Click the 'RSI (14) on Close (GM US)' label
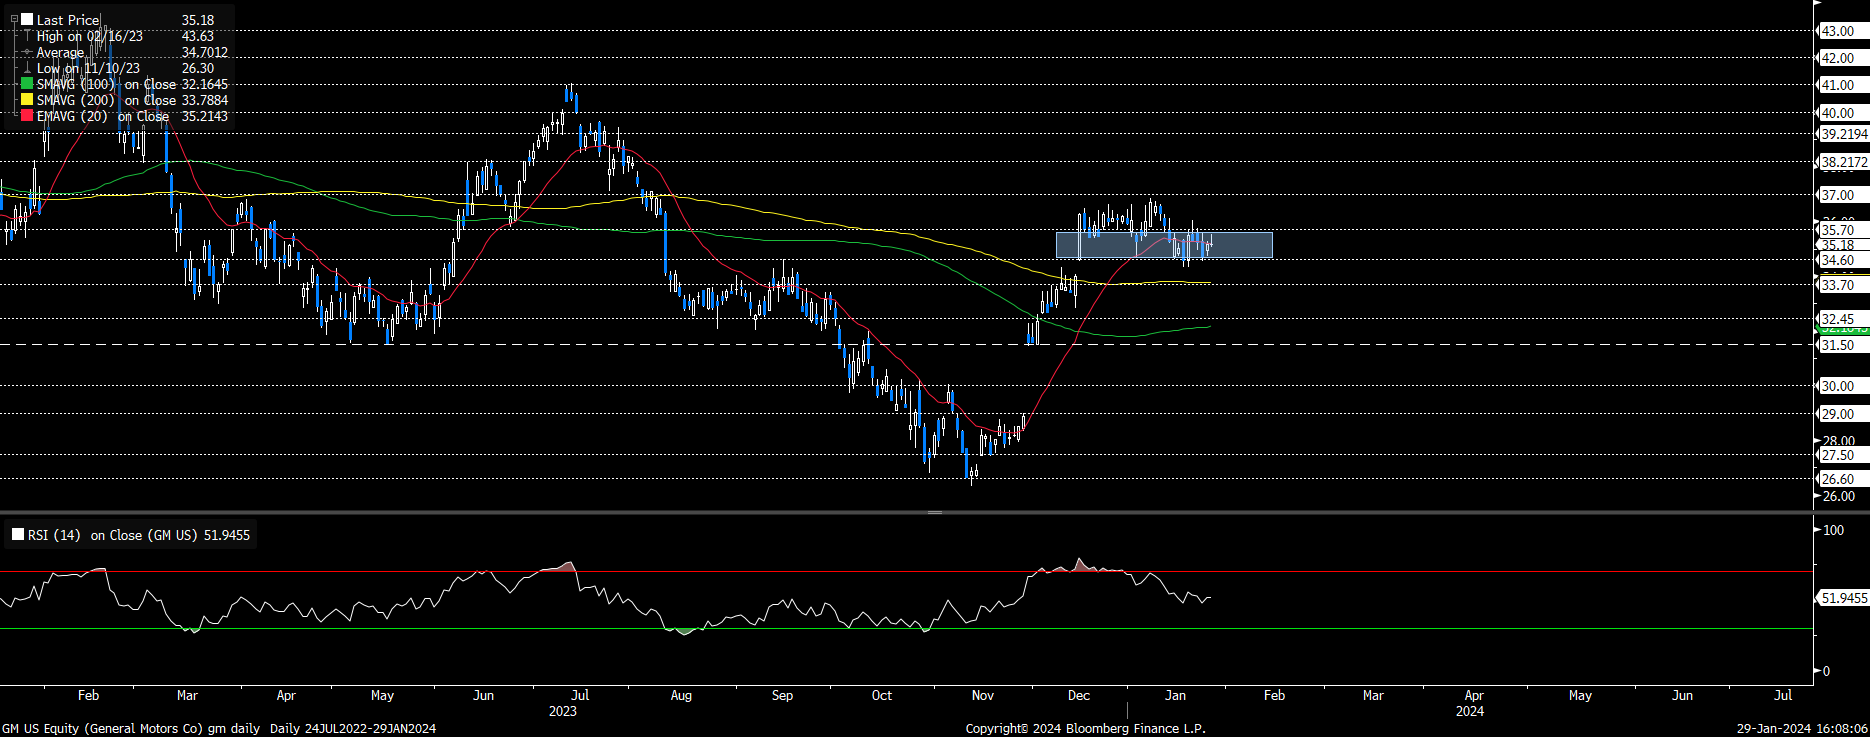 (x=113, y=535)
